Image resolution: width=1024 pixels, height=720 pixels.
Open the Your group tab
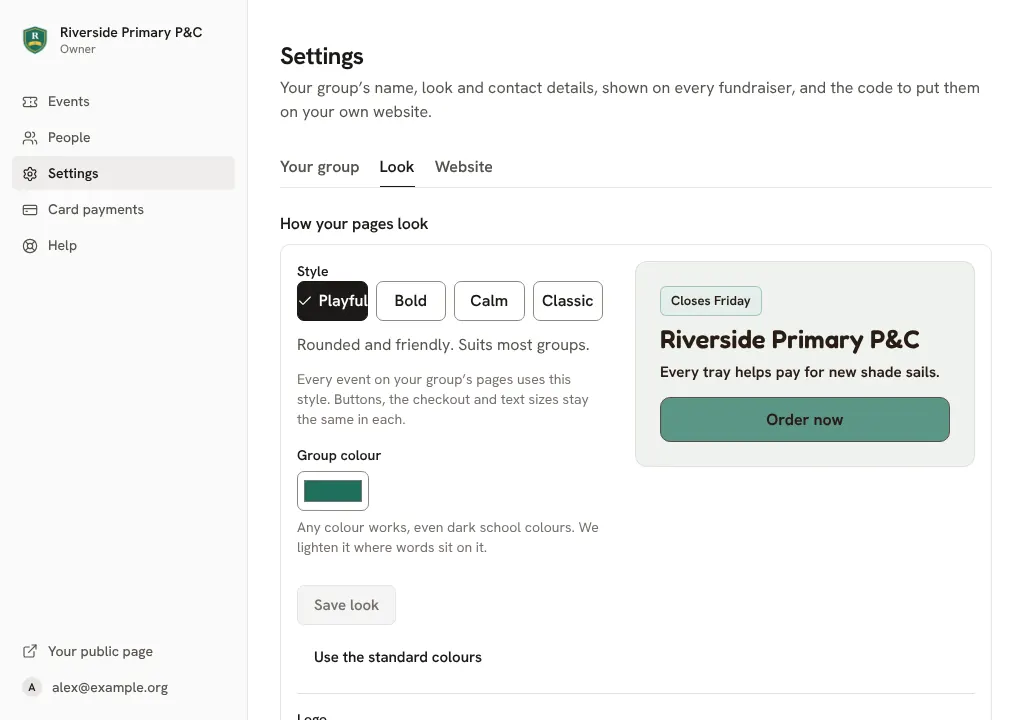tap(319, 167)
